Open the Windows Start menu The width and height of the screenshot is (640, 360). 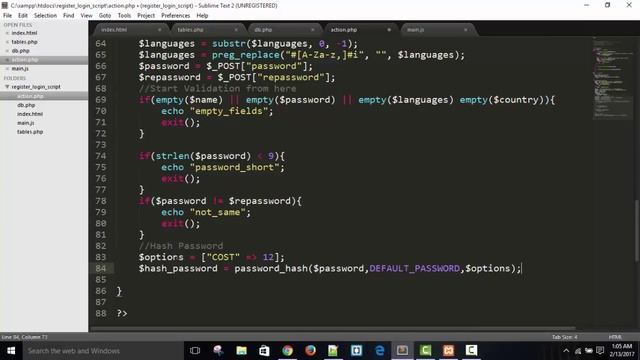pos(11,351)
